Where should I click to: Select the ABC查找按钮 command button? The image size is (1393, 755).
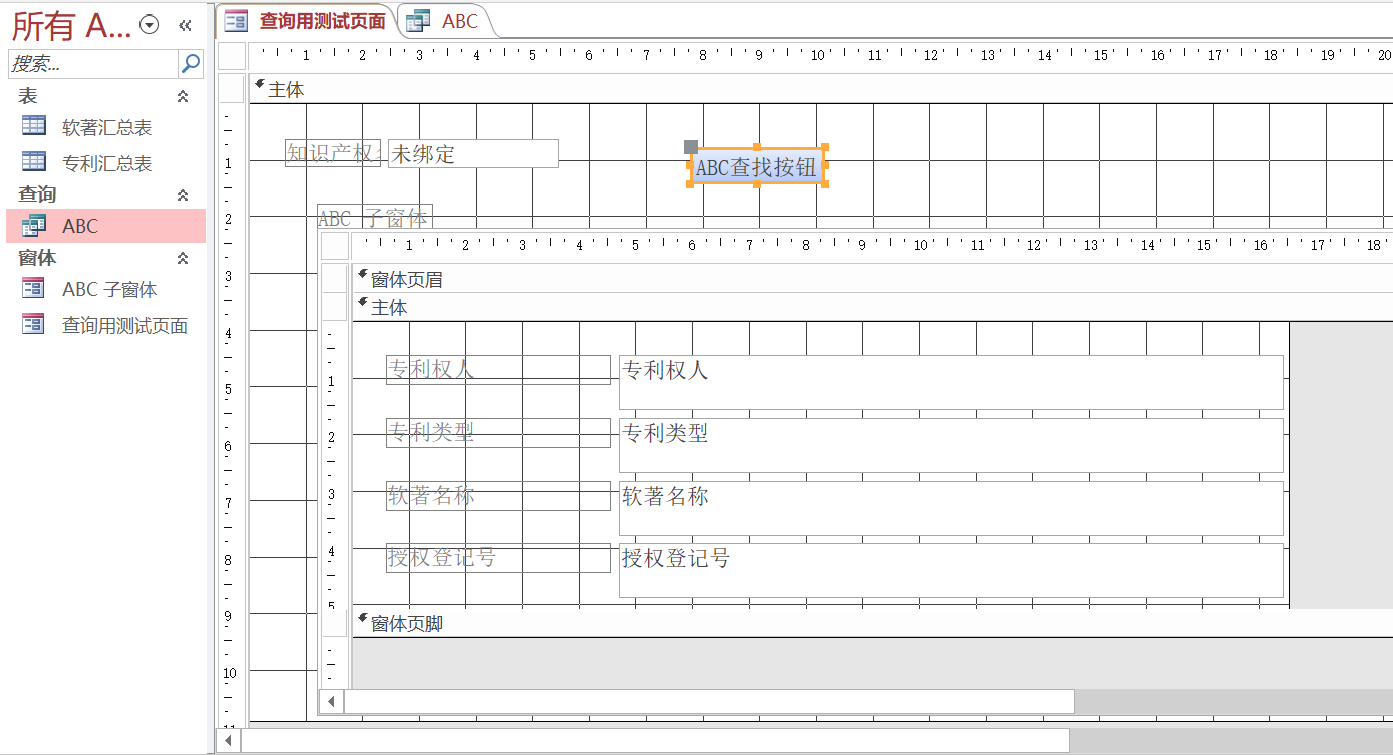click(757, 167)
